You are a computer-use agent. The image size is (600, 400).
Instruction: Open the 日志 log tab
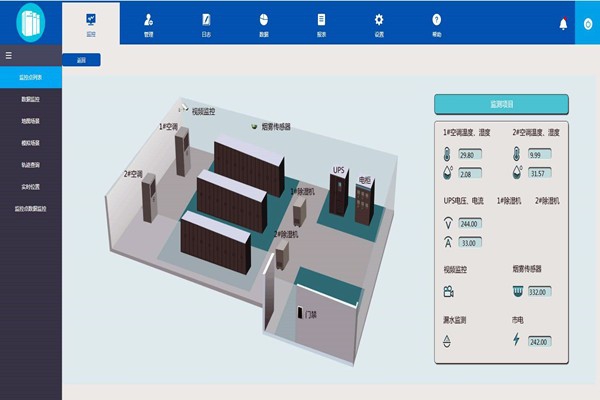tap(206, 23)
